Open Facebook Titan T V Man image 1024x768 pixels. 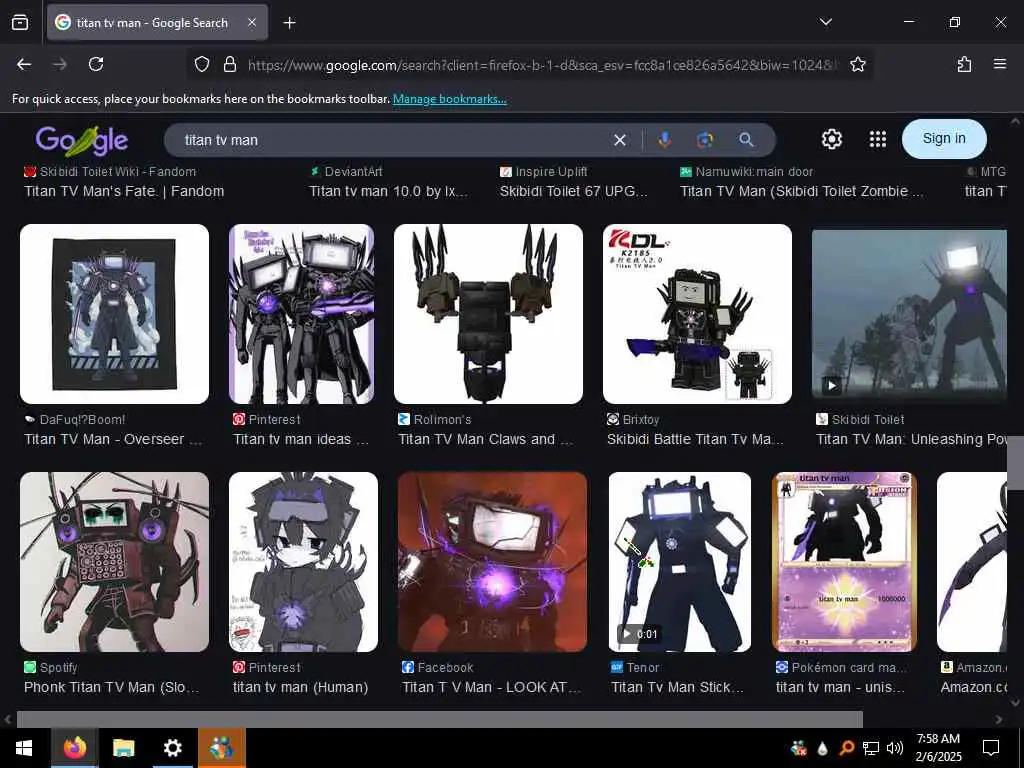(x=492, y=562)
